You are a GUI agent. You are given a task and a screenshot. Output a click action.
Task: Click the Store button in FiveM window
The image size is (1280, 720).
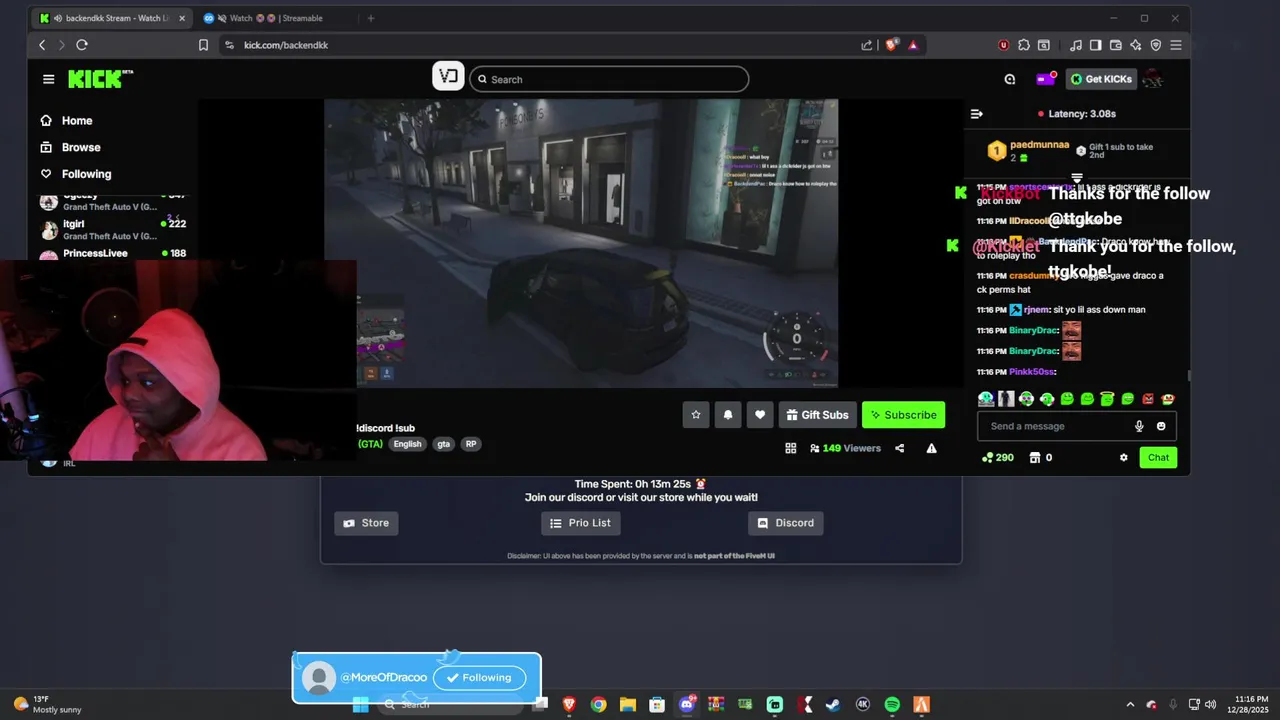[366, 523]
